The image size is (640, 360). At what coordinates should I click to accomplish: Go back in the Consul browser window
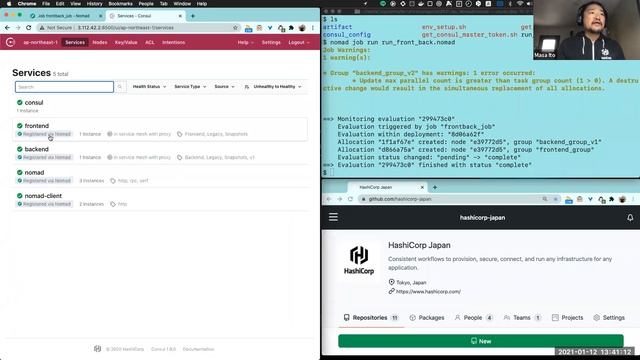click(x=7, y=28)
